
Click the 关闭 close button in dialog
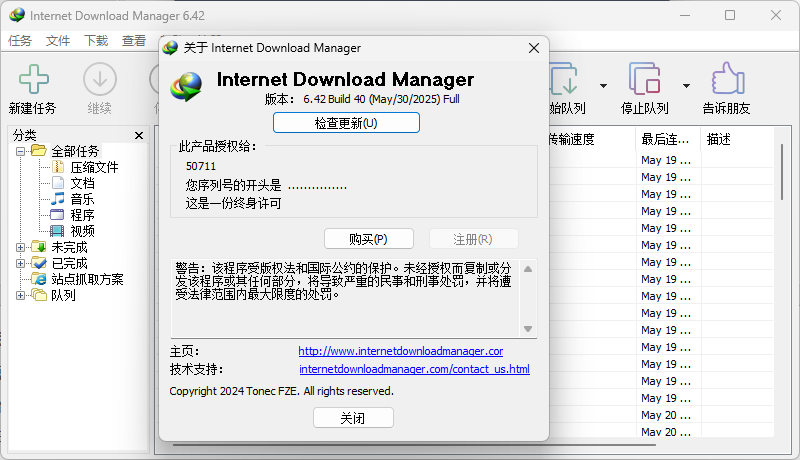[353, 418]
